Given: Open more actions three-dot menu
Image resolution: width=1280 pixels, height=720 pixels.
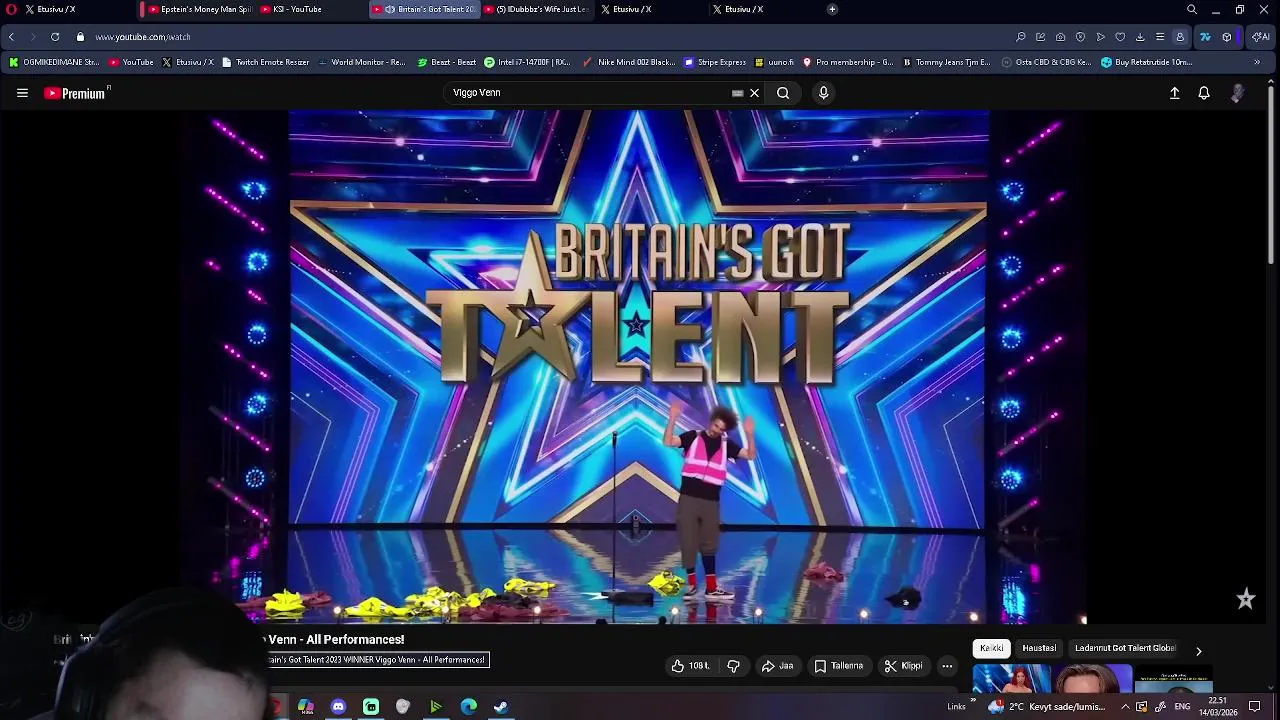Looking at the screenshot, I should click(947, 666).
